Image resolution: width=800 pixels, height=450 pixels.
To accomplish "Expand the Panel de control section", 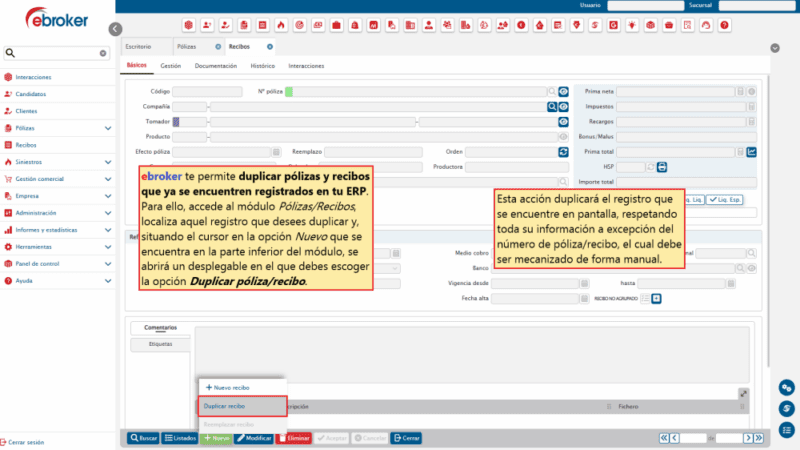I will click(108, 264).
